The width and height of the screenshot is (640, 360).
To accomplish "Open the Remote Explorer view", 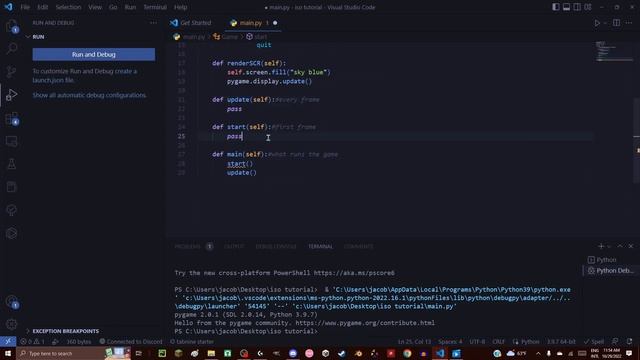I will [11, 141].
